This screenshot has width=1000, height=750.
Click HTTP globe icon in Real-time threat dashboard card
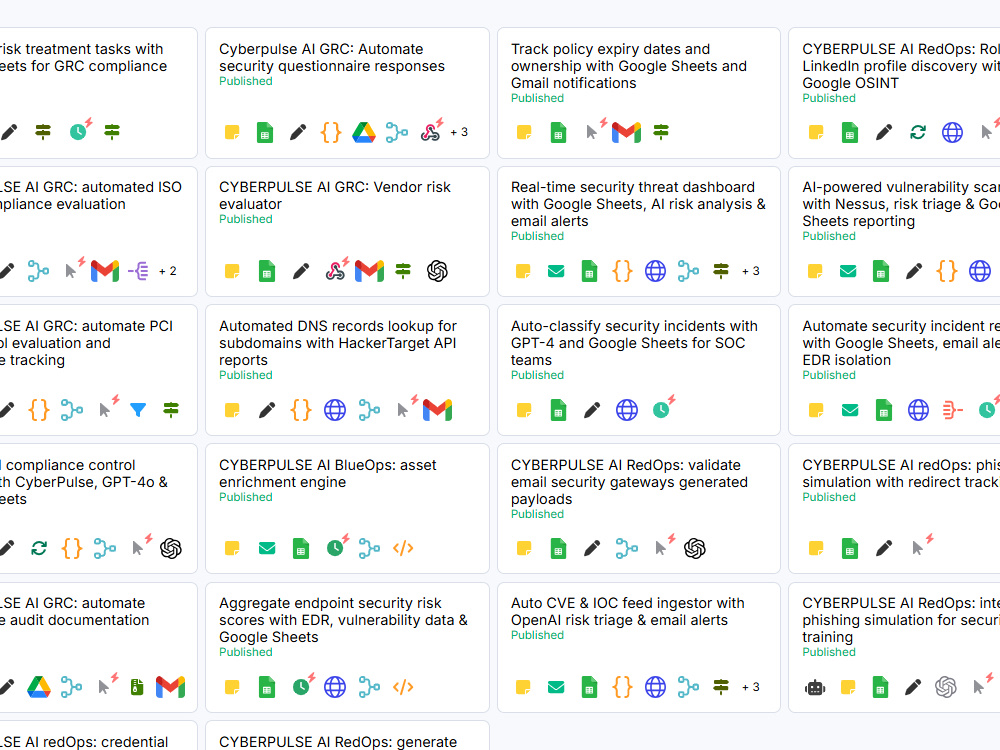click(655, 271)
